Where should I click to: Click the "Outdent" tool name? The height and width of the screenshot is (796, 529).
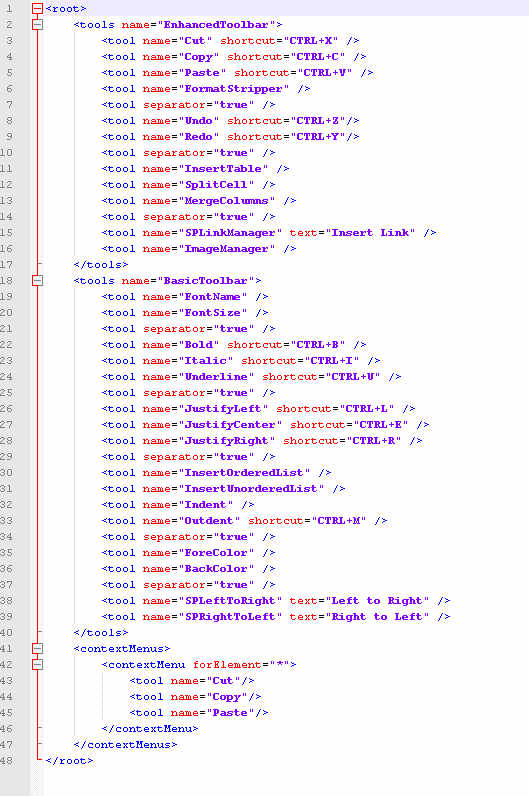[x=209, y=520]
